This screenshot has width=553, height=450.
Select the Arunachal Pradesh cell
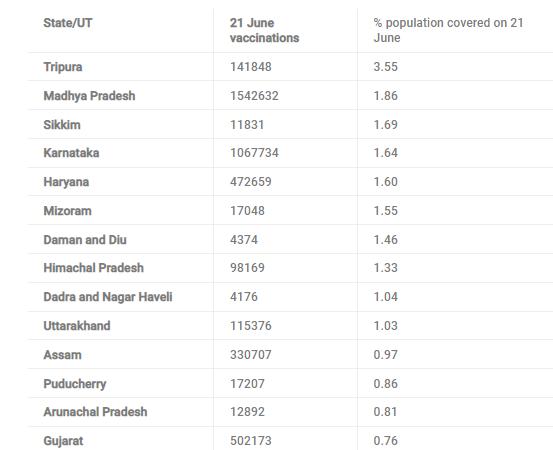click(x=95, y=412)
